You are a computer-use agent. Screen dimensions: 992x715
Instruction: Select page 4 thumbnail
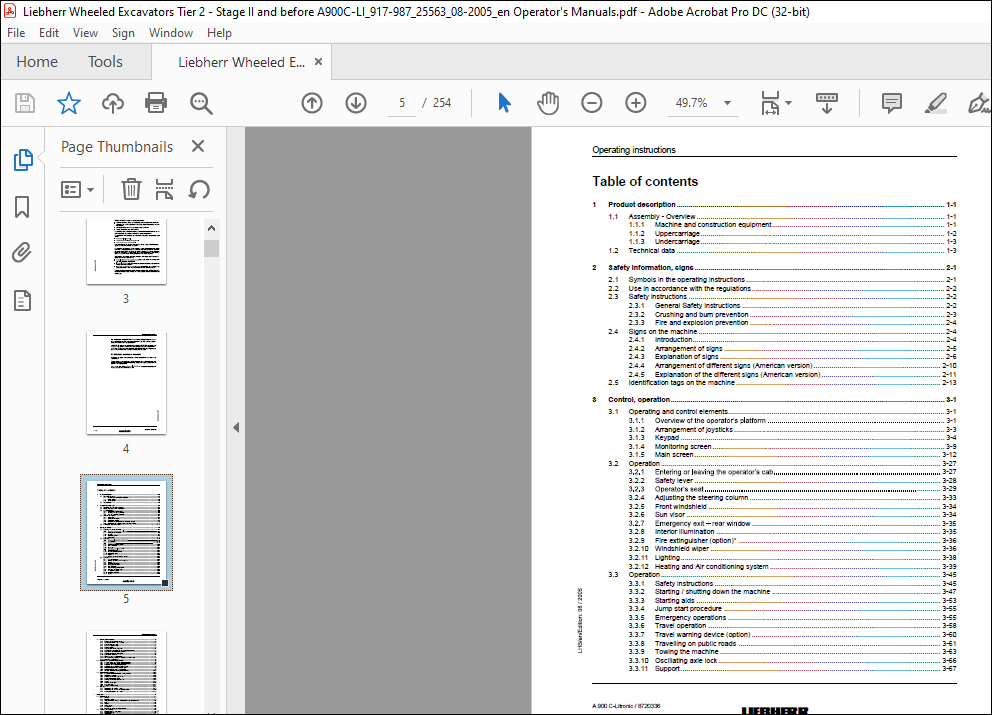pyautogui.click(x=127, y=383)
